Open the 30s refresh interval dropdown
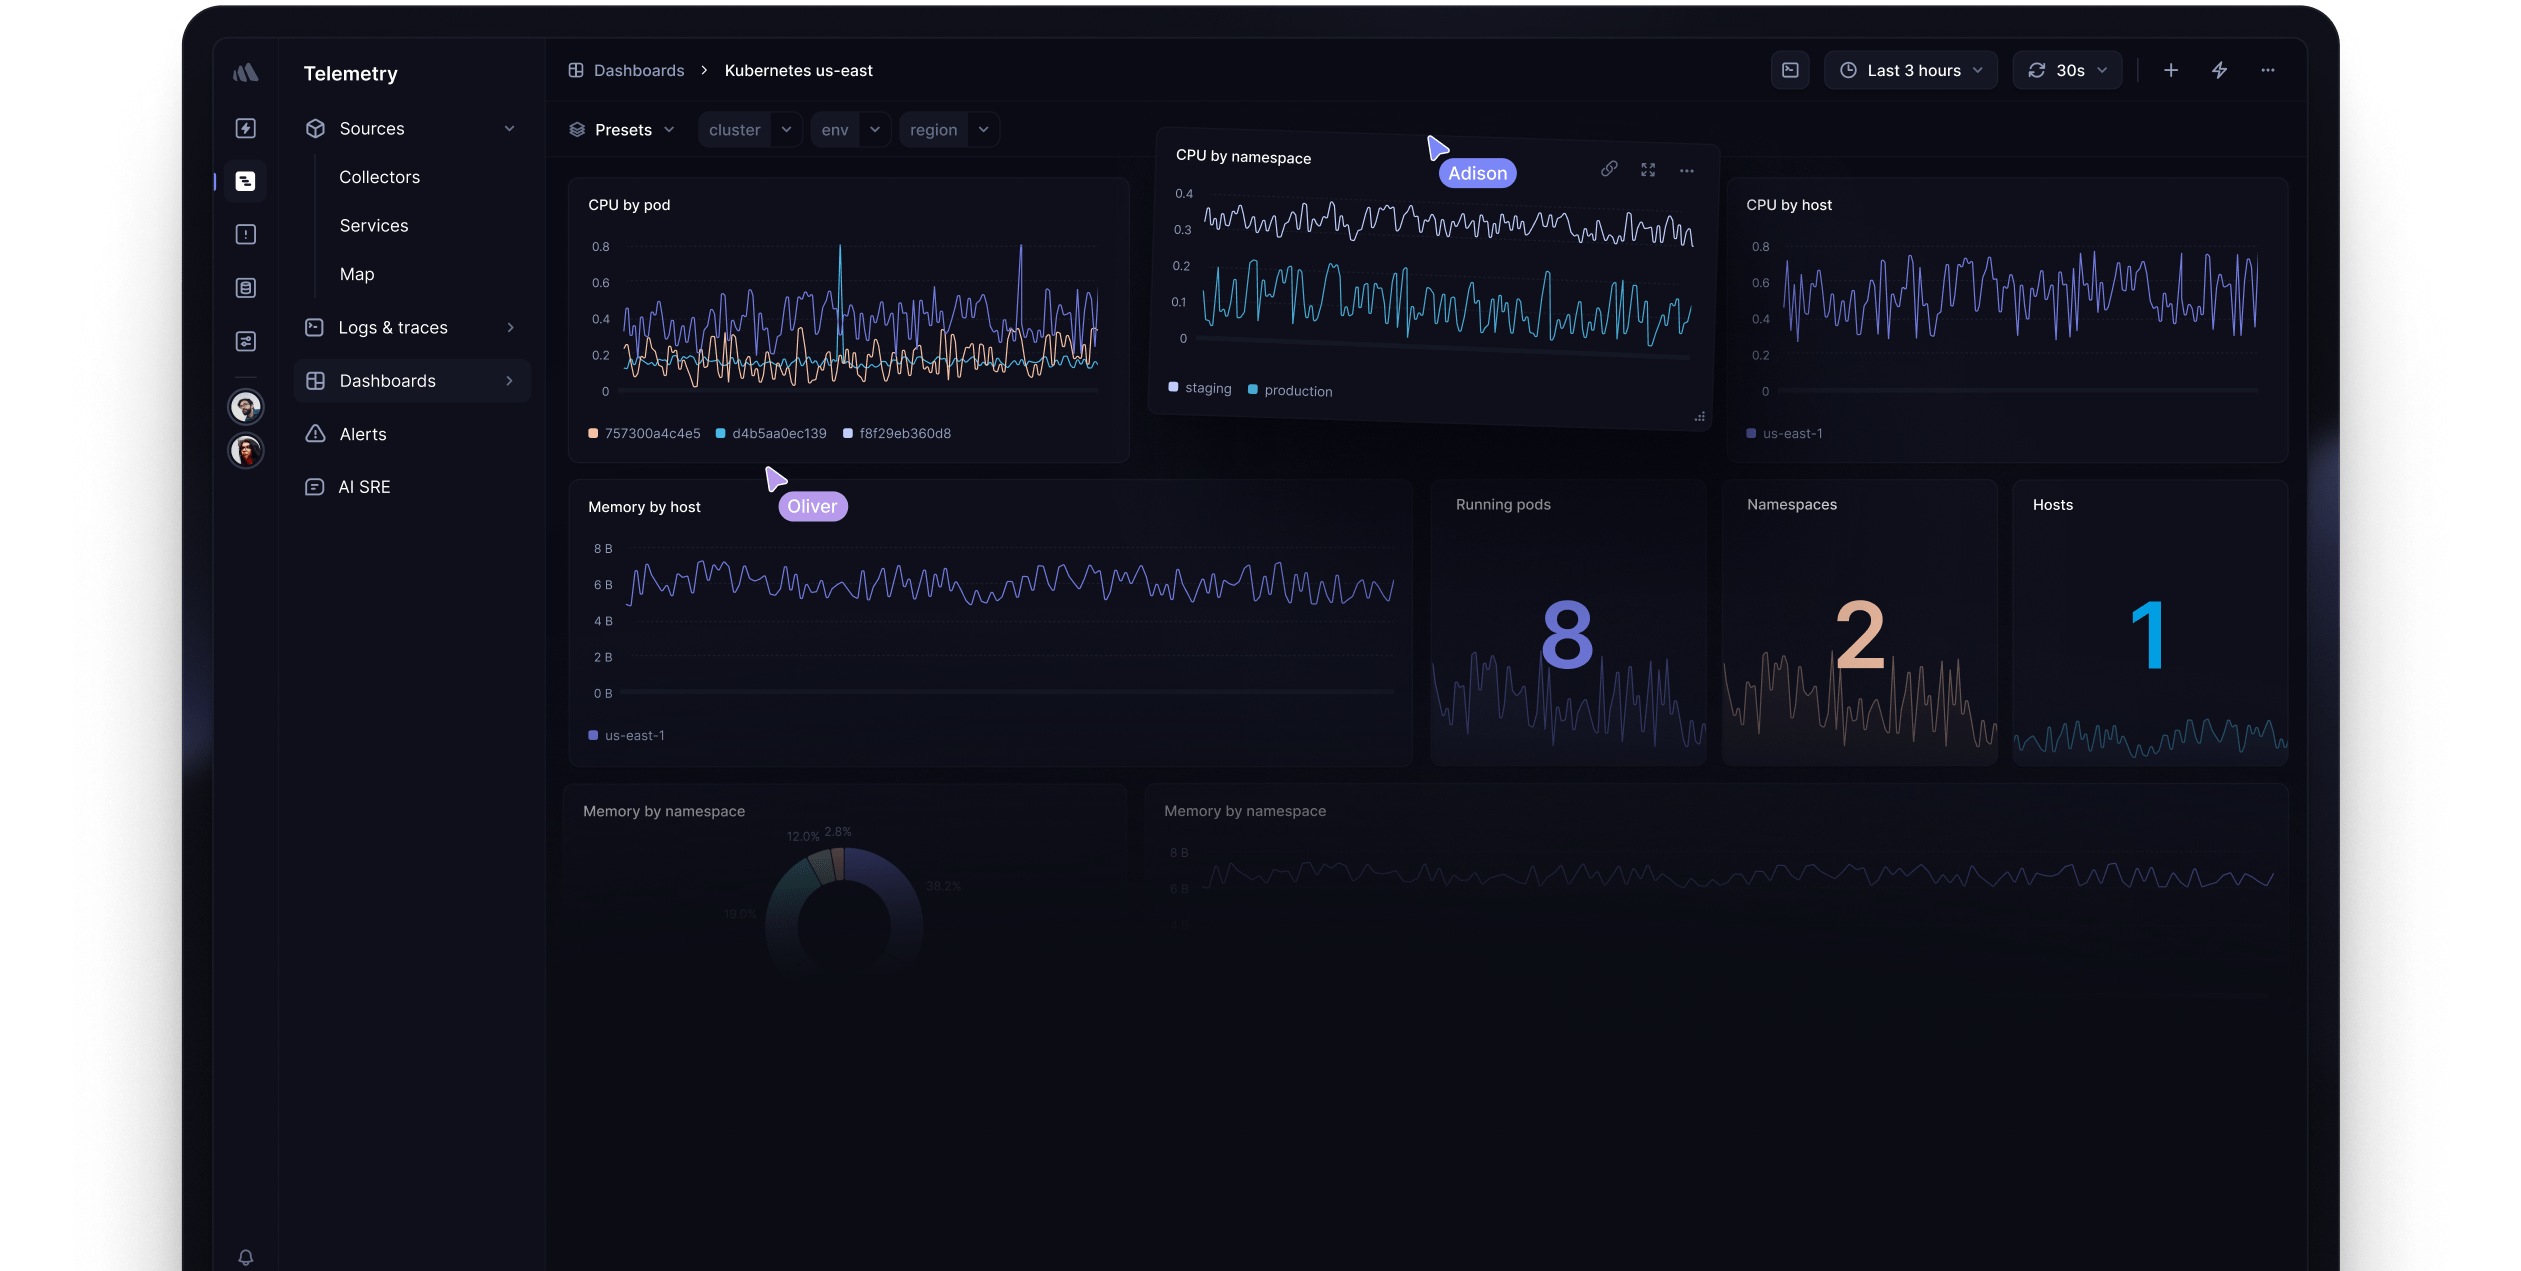 click(2067, 70)
